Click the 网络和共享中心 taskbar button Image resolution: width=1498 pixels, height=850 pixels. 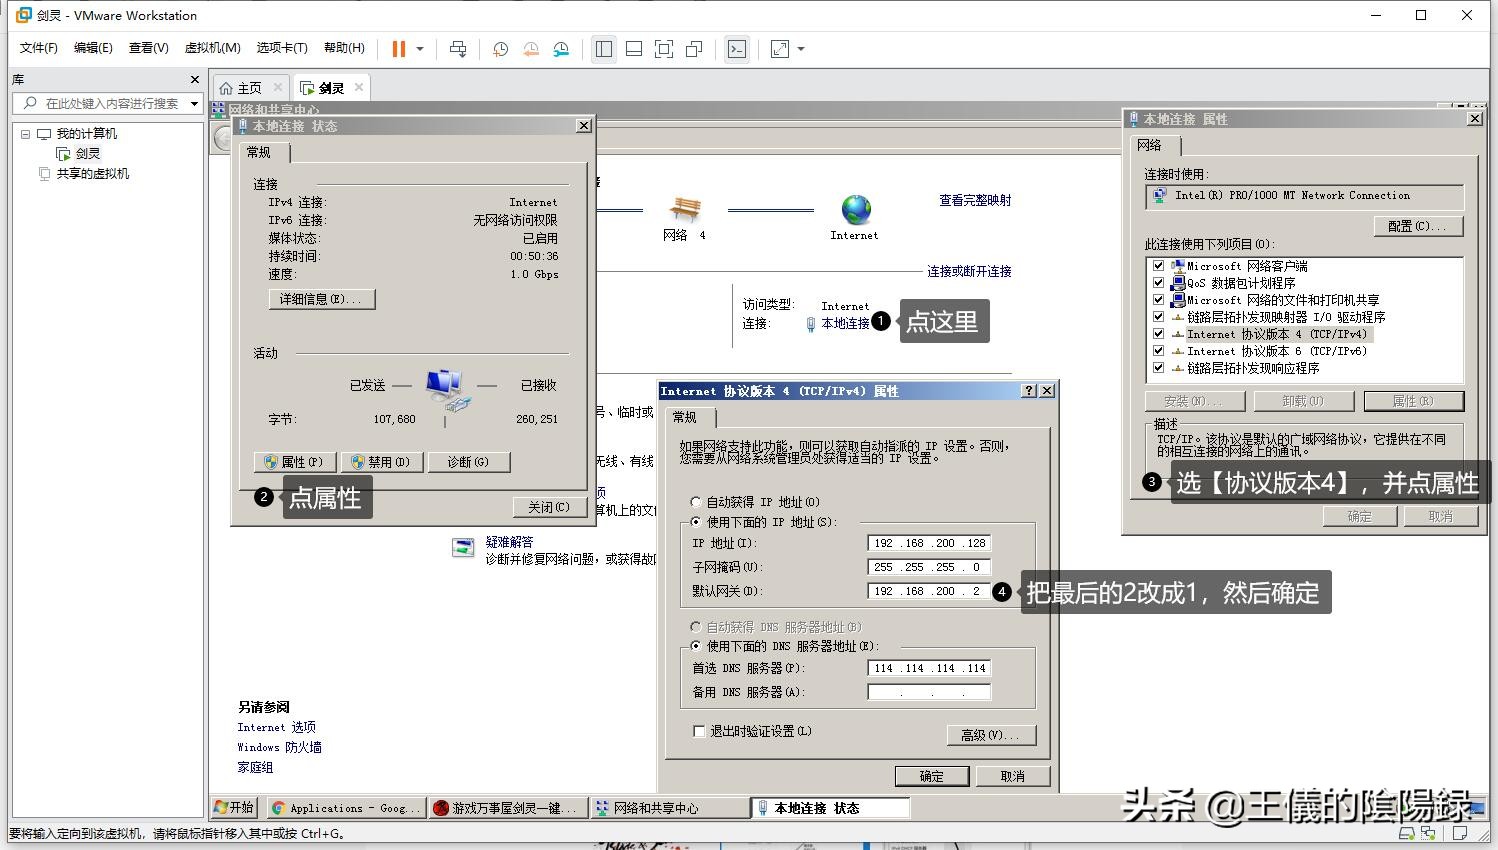click(x=668, y=808)
